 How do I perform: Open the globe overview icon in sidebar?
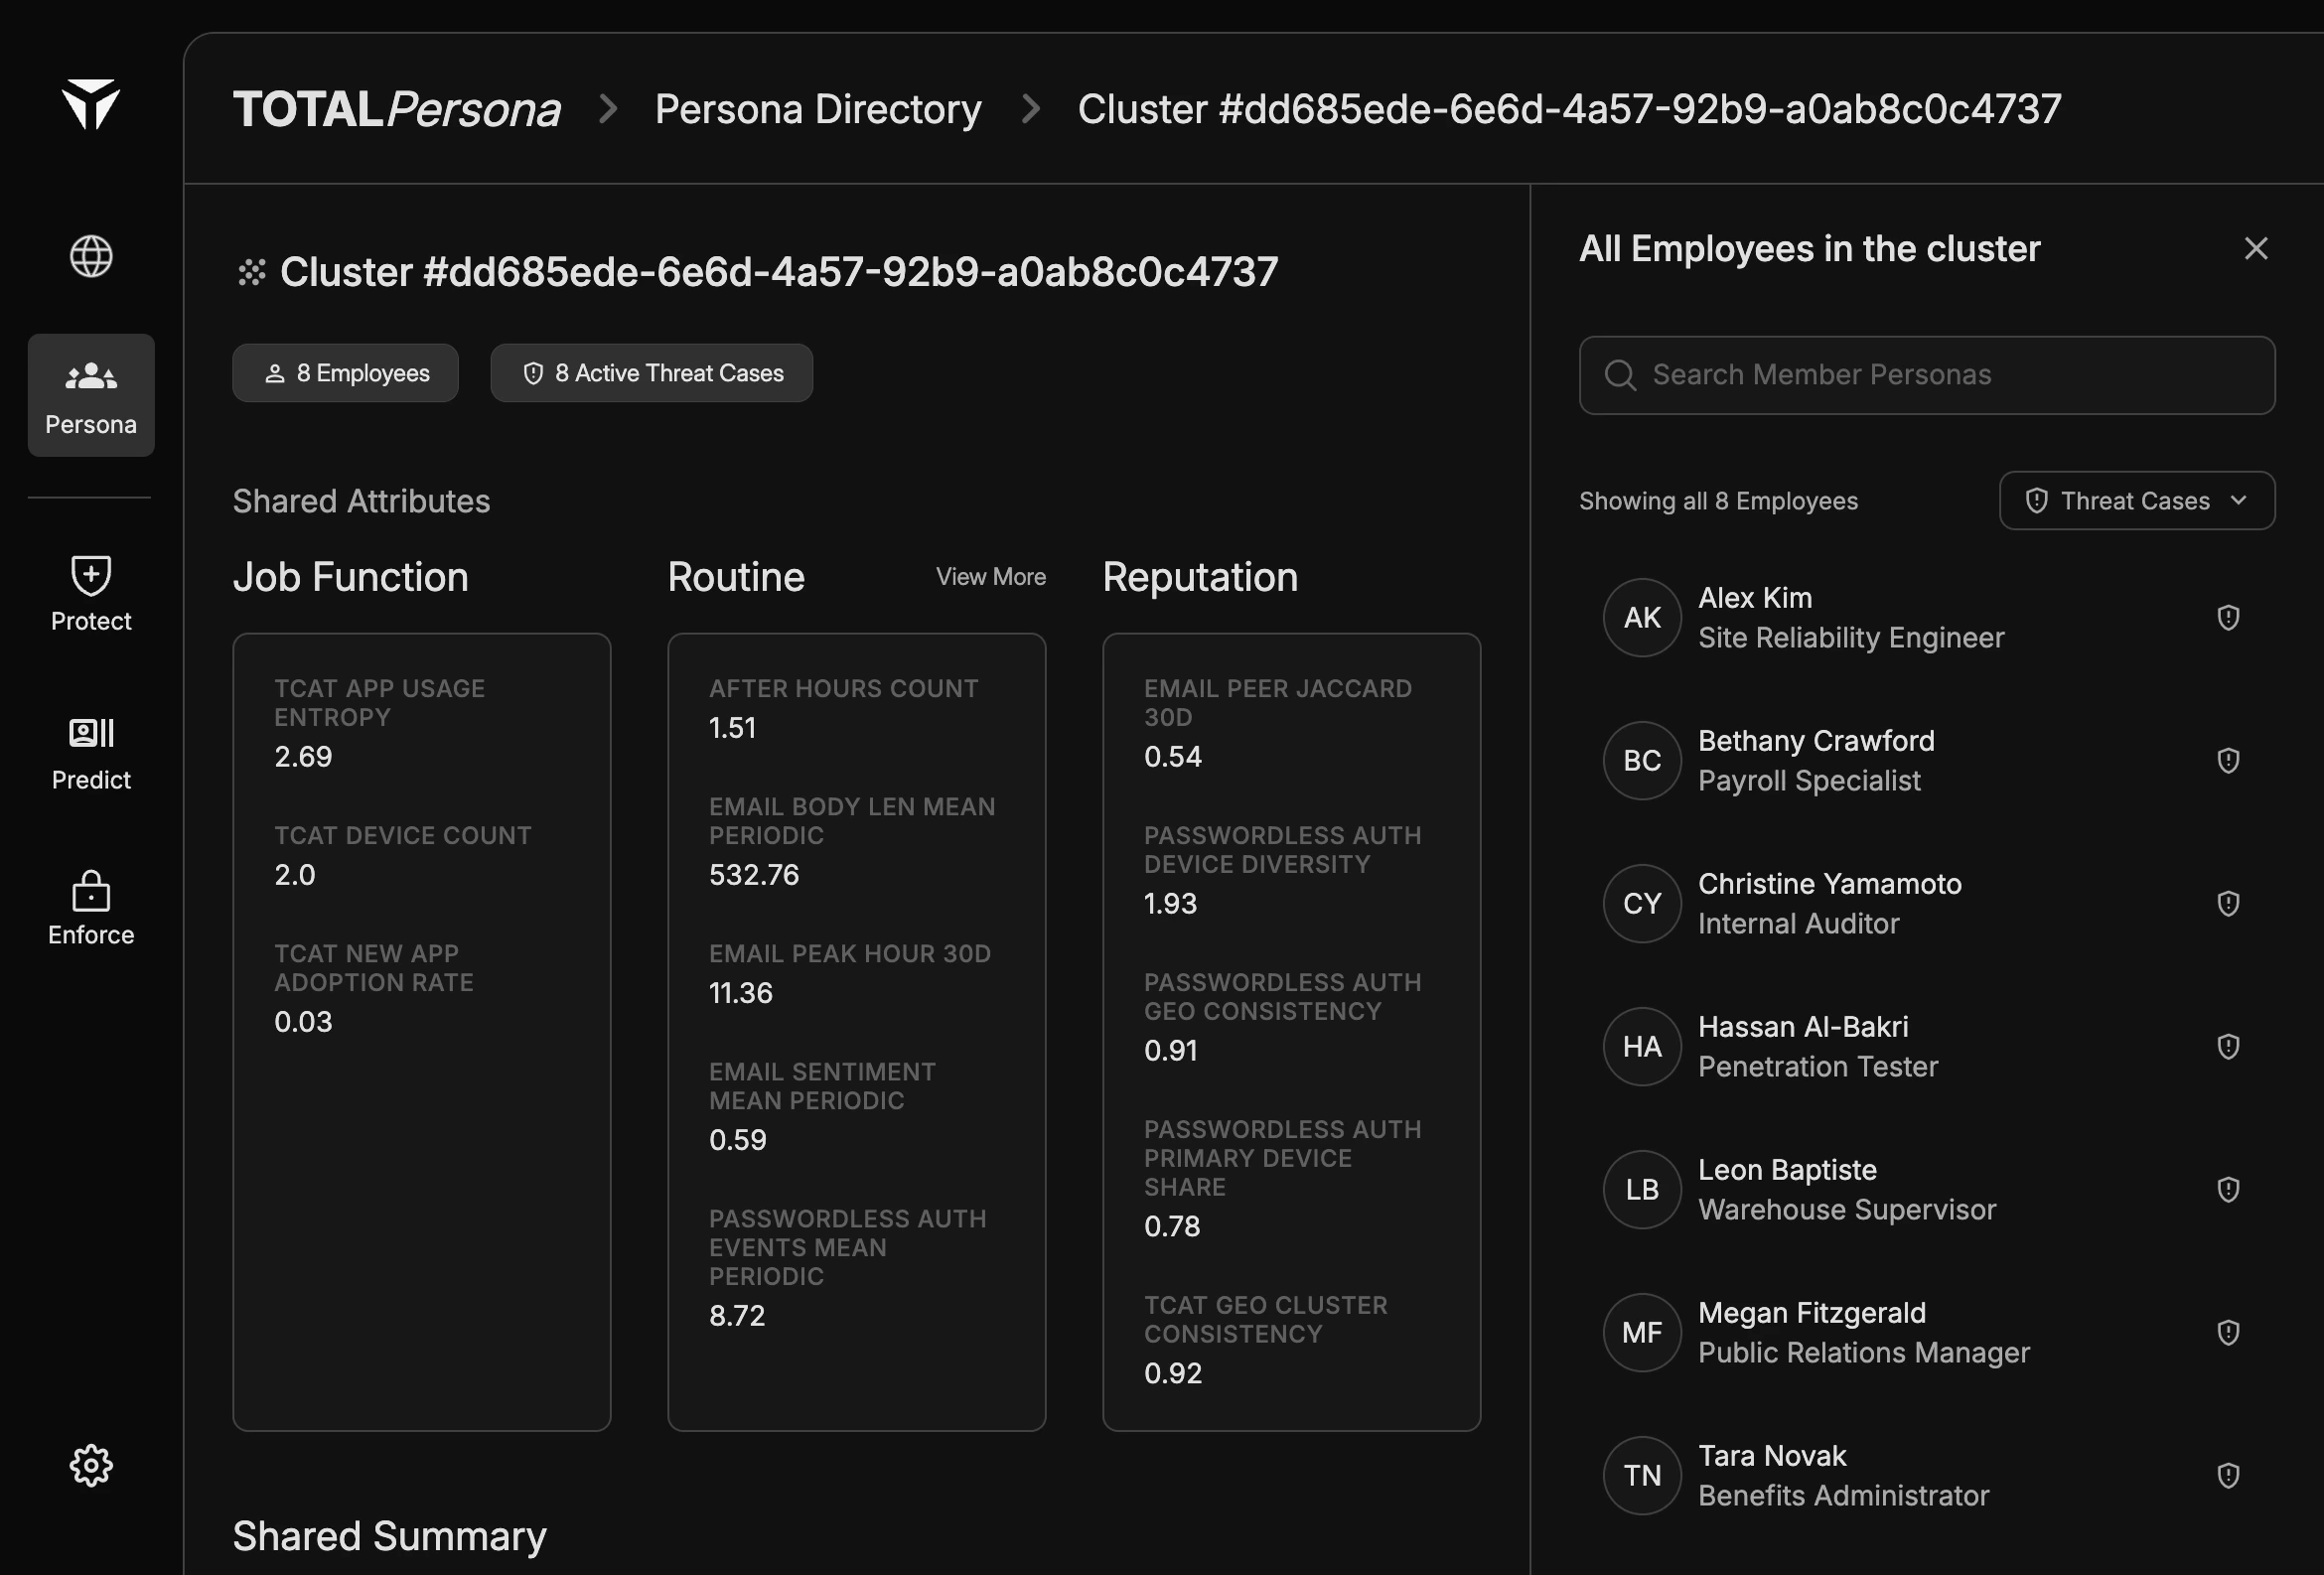(x=91, y=256)
